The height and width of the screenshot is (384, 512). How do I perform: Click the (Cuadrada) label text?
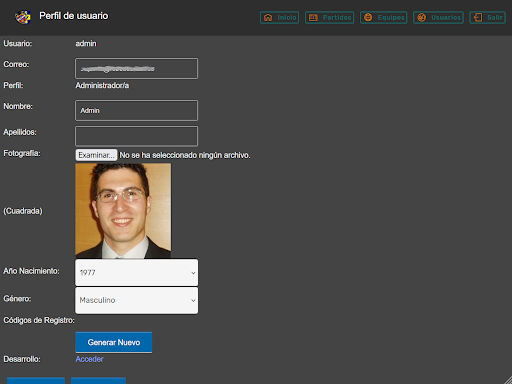(23, 211)
